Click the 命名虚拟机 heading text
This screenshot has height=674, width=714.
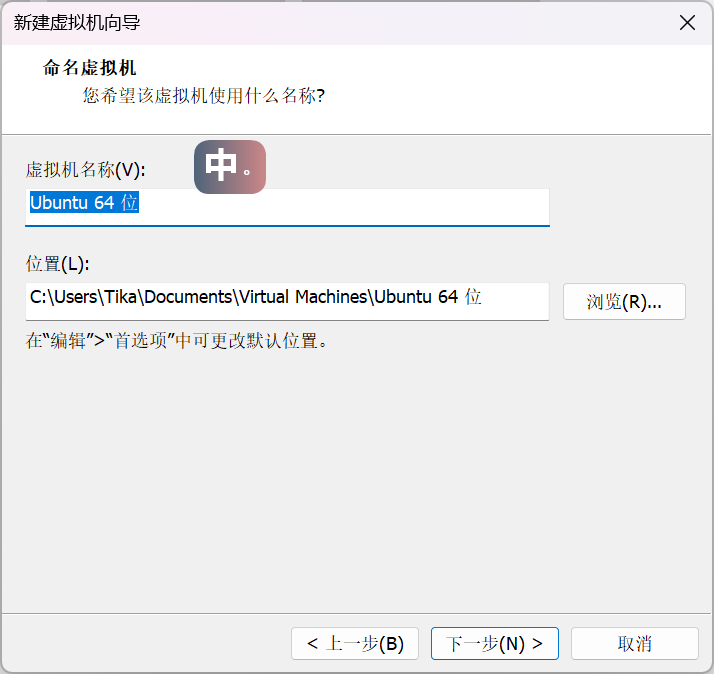click(89, 68)
